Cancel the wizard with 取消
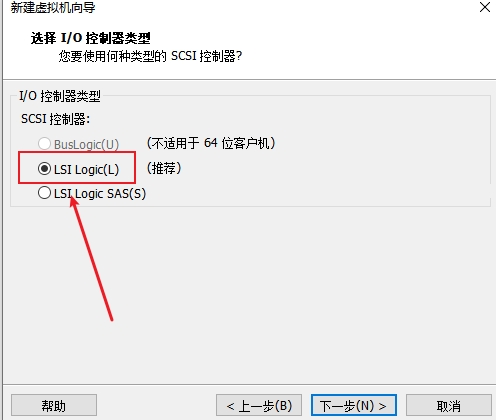The height and width of the screenshot is (420, 496). pyautogui.click(x=449, y=405)
